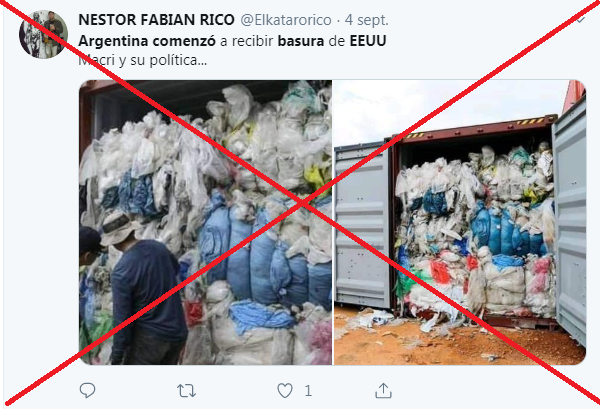Open the close-up photo of plastic bales
The height and width of the screenshot is (409, 600).
click(x=205, y=222)
